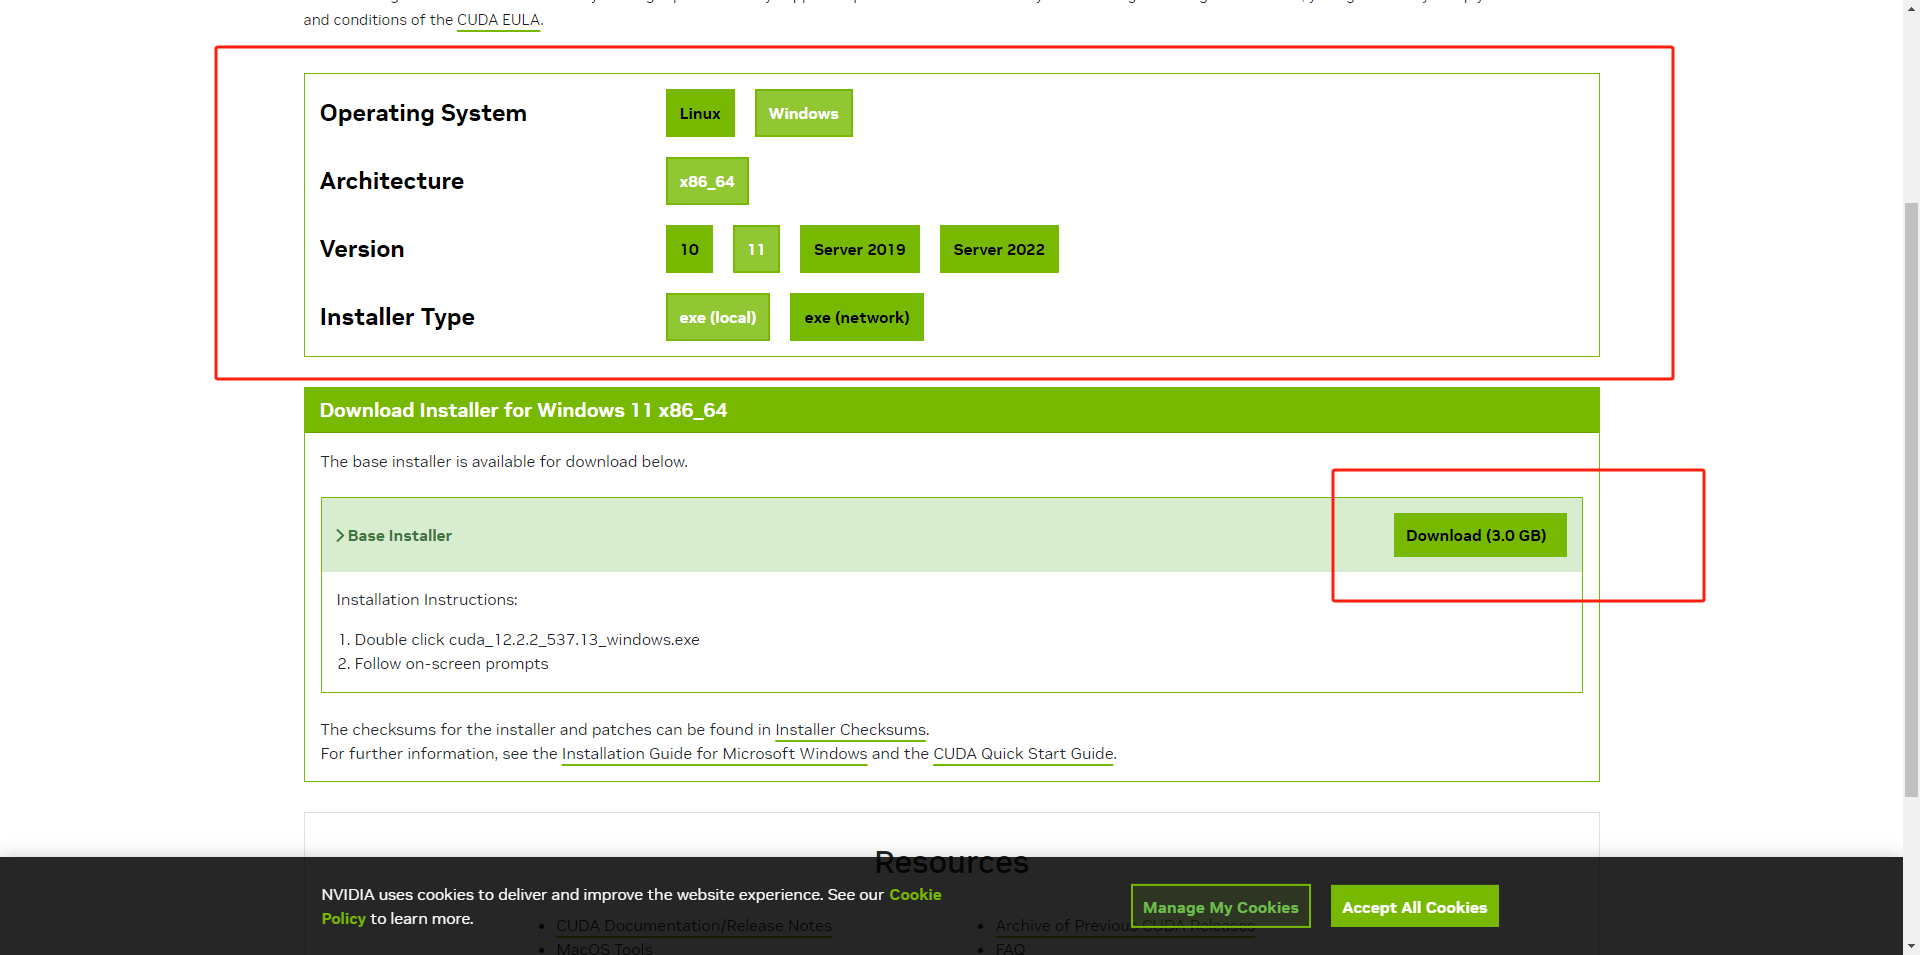Choose Server 2019 version
1920x955 pixels.
(x=859, y=249)
